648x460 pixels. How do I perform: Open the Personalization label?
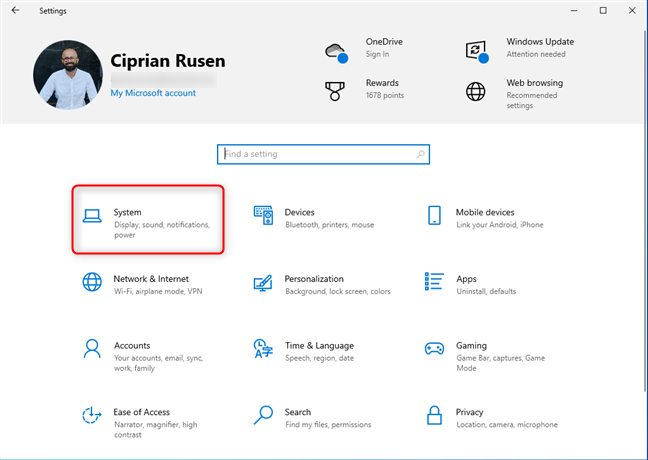314,279
